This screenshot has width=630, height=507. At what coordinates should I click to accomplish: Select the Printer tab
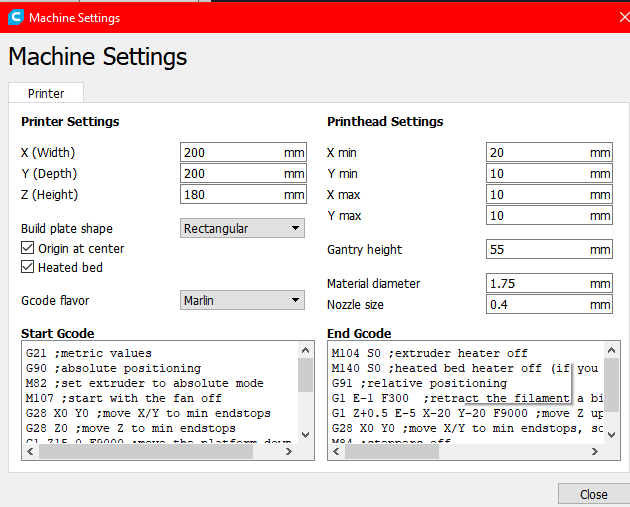click(x=46, y=93)
